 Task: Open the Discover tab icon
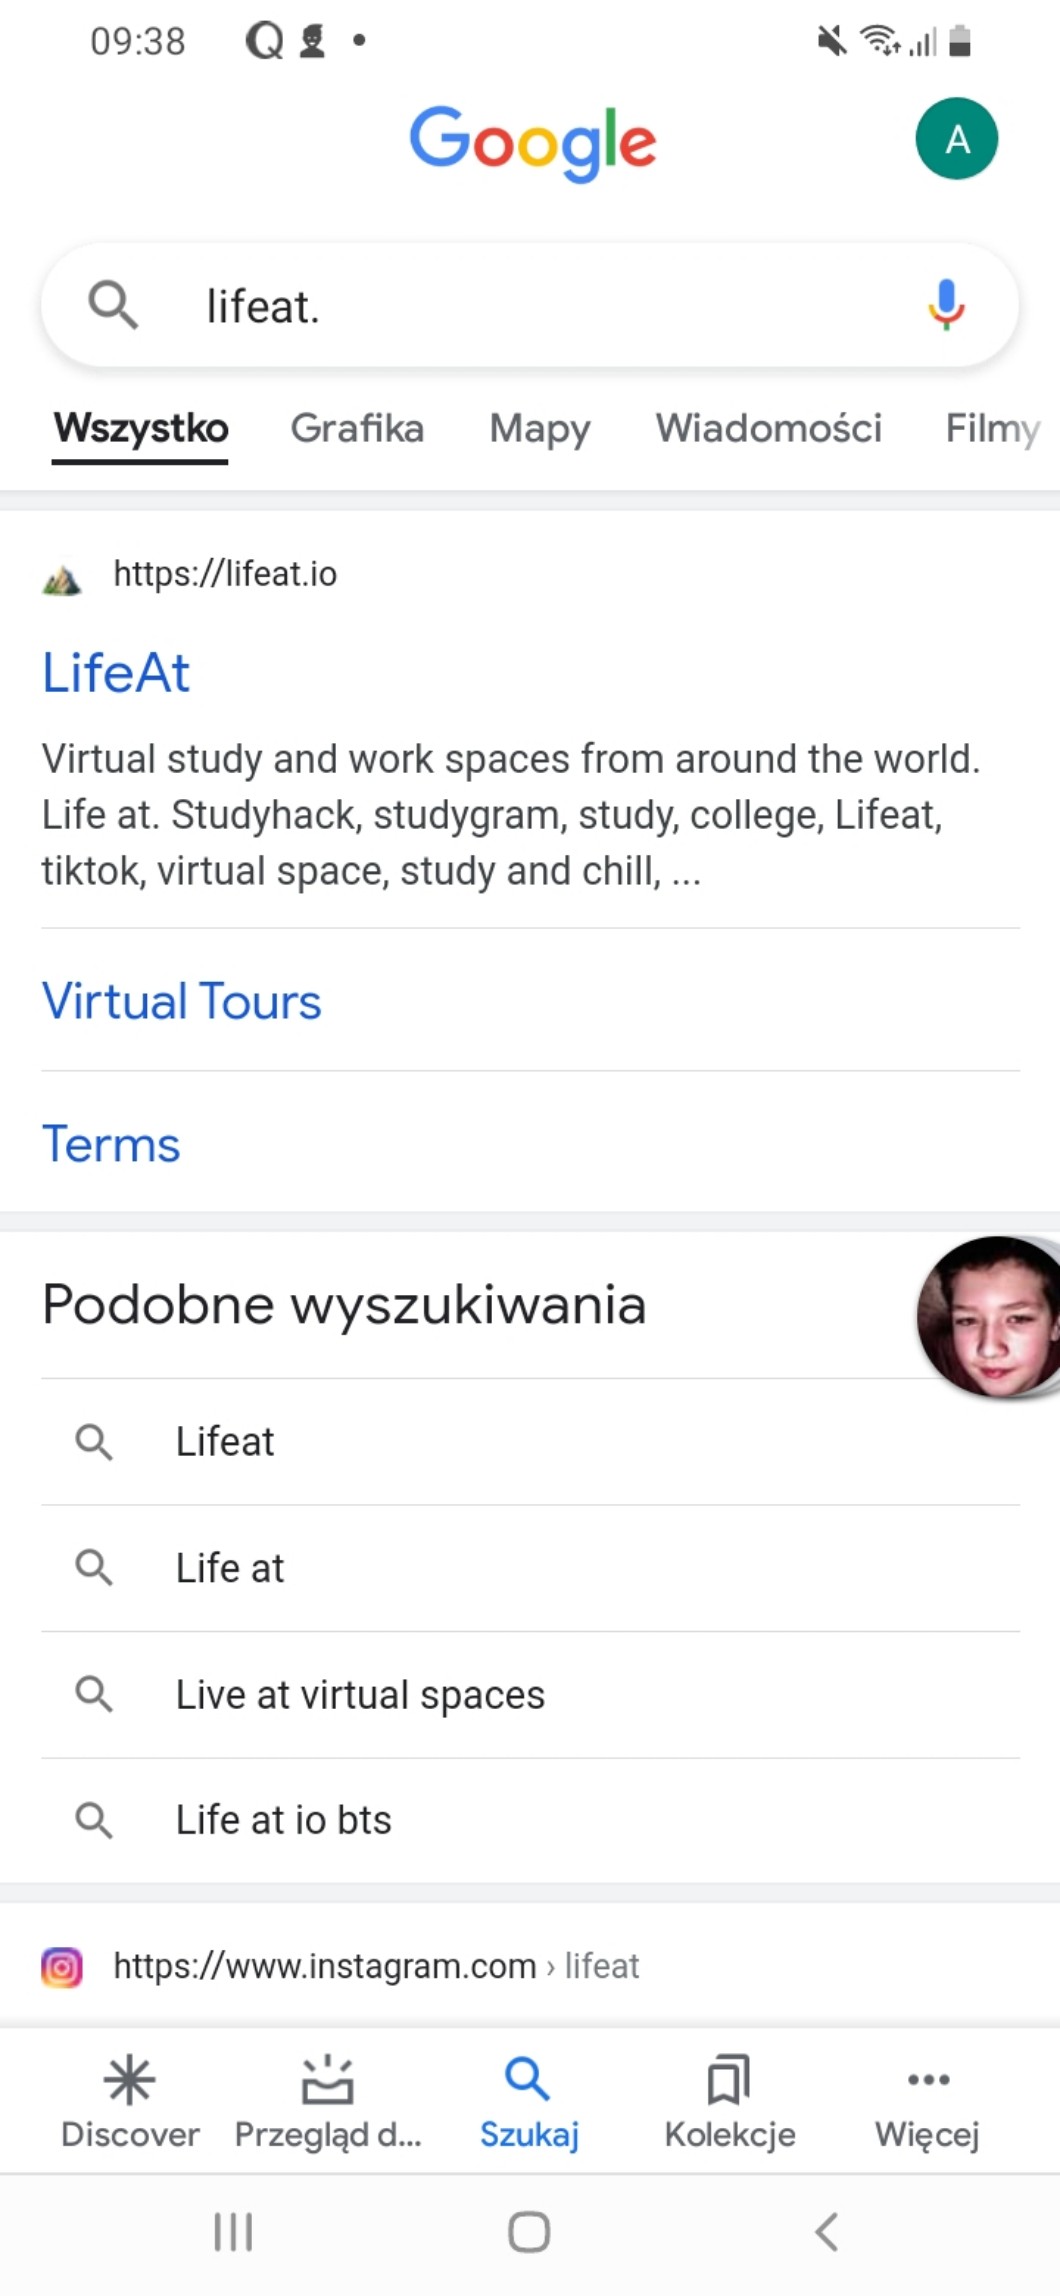point(129,2081)
